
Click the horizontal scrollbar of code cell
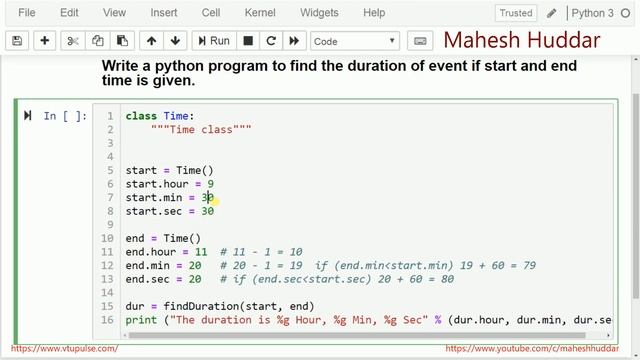coord(357,336)
